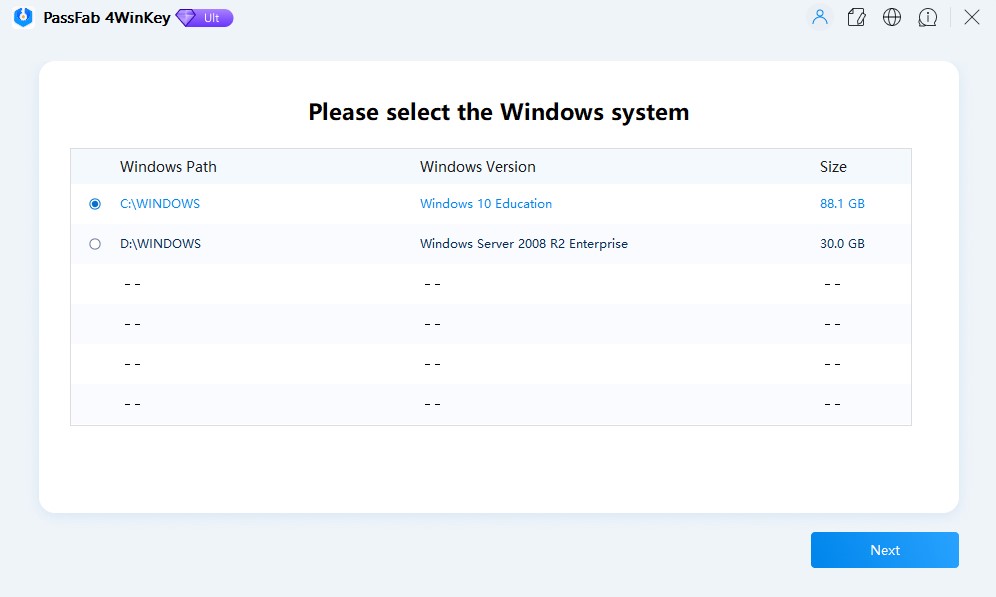Close the PassFab 4WinKey window
The image size is (996, 597).
tap(971, 17)
